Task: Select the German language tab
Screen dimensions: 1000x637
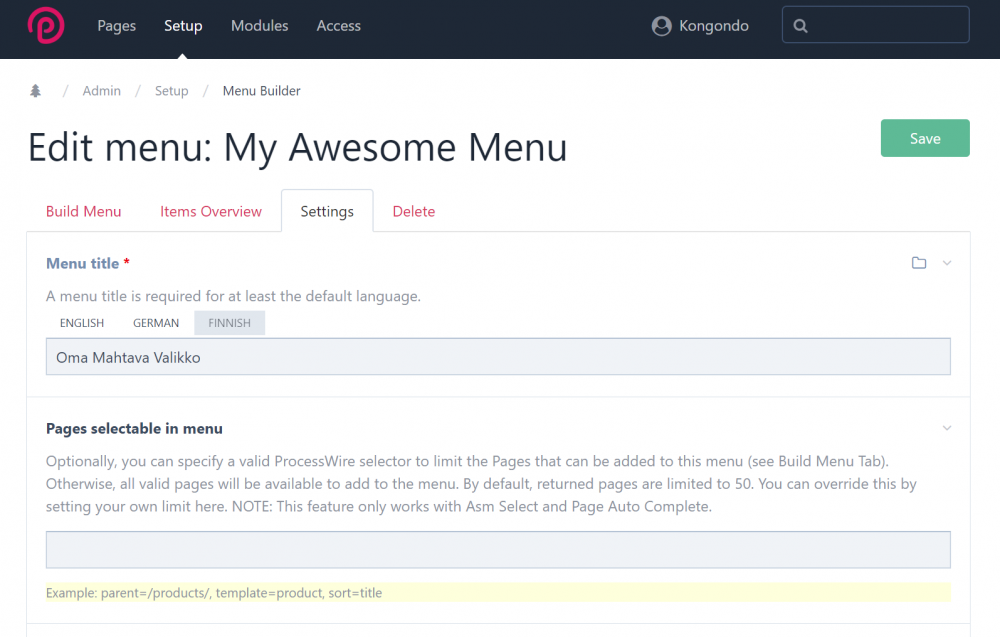Action: pyautogui.click(x=156, y=323)
